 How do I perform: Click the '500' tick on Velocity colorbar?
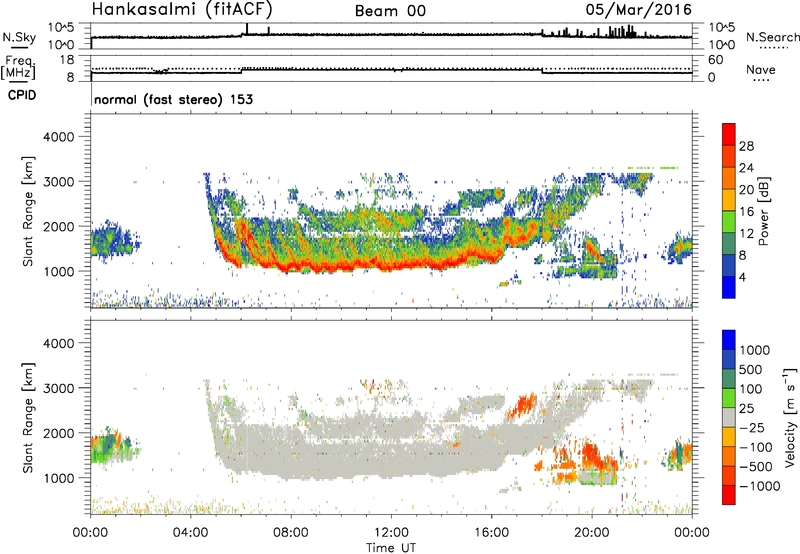tap(750, 369)
